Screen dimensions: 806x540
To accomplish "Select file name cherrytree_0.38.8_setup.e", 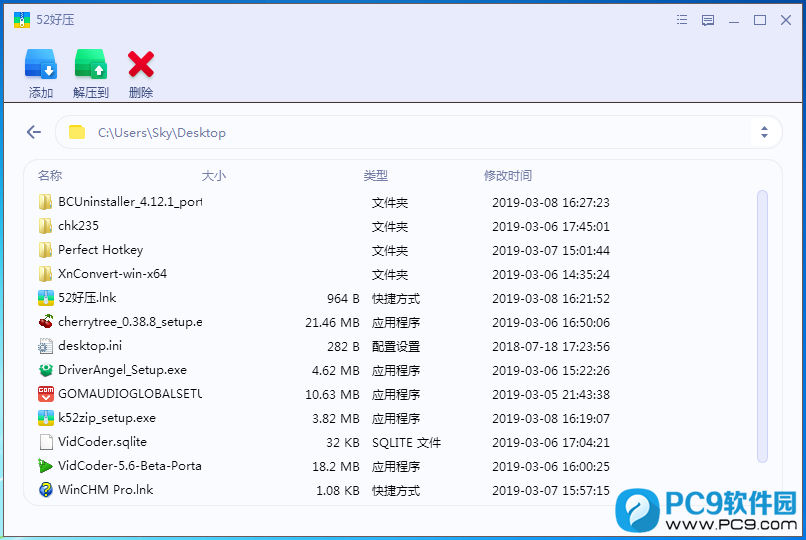I will pyautogui.click(x=130, y=322).
